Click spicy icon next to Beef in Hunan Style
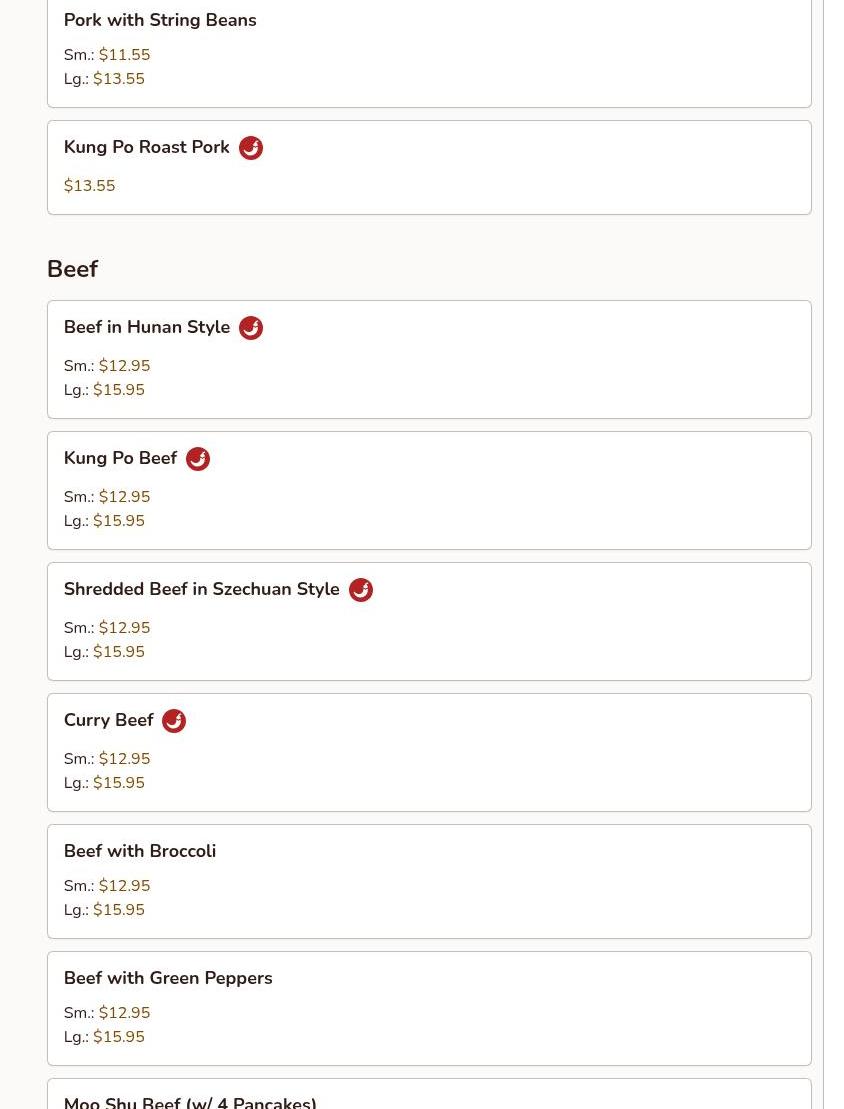The width and height of the screenshot is (844, 1109). [251, 328]
